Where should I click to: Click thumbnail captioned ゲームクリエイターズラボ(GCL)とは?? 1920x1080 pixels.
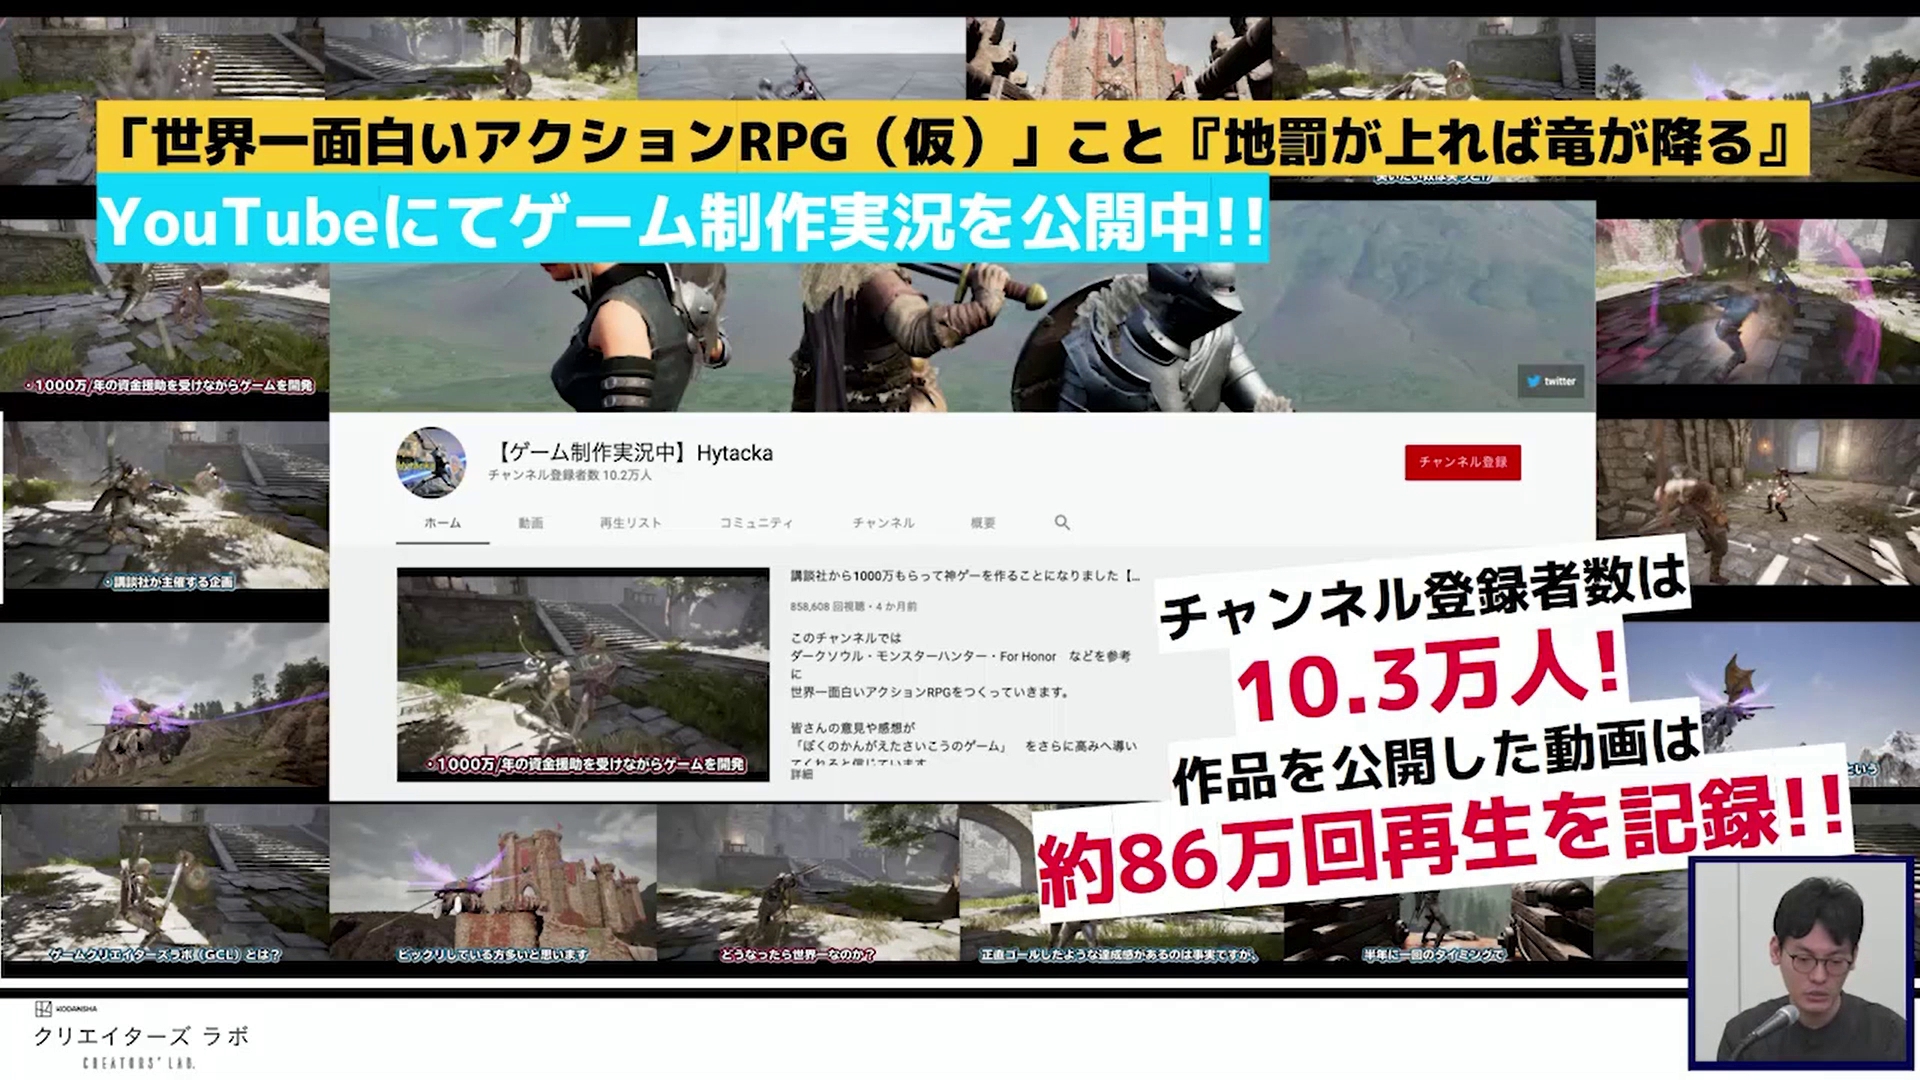pyautogui.click(x=165, y=884)
